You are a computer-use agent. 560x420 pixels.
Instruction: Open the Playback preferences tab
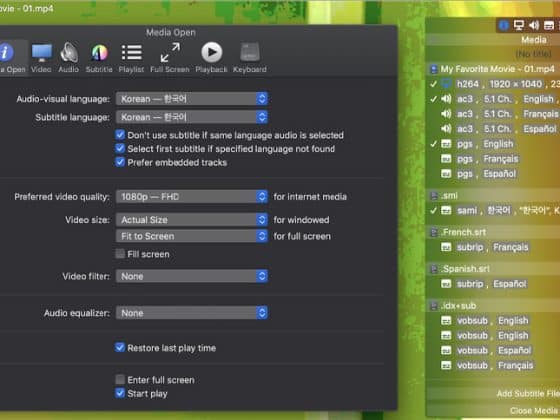coord(211,58)
